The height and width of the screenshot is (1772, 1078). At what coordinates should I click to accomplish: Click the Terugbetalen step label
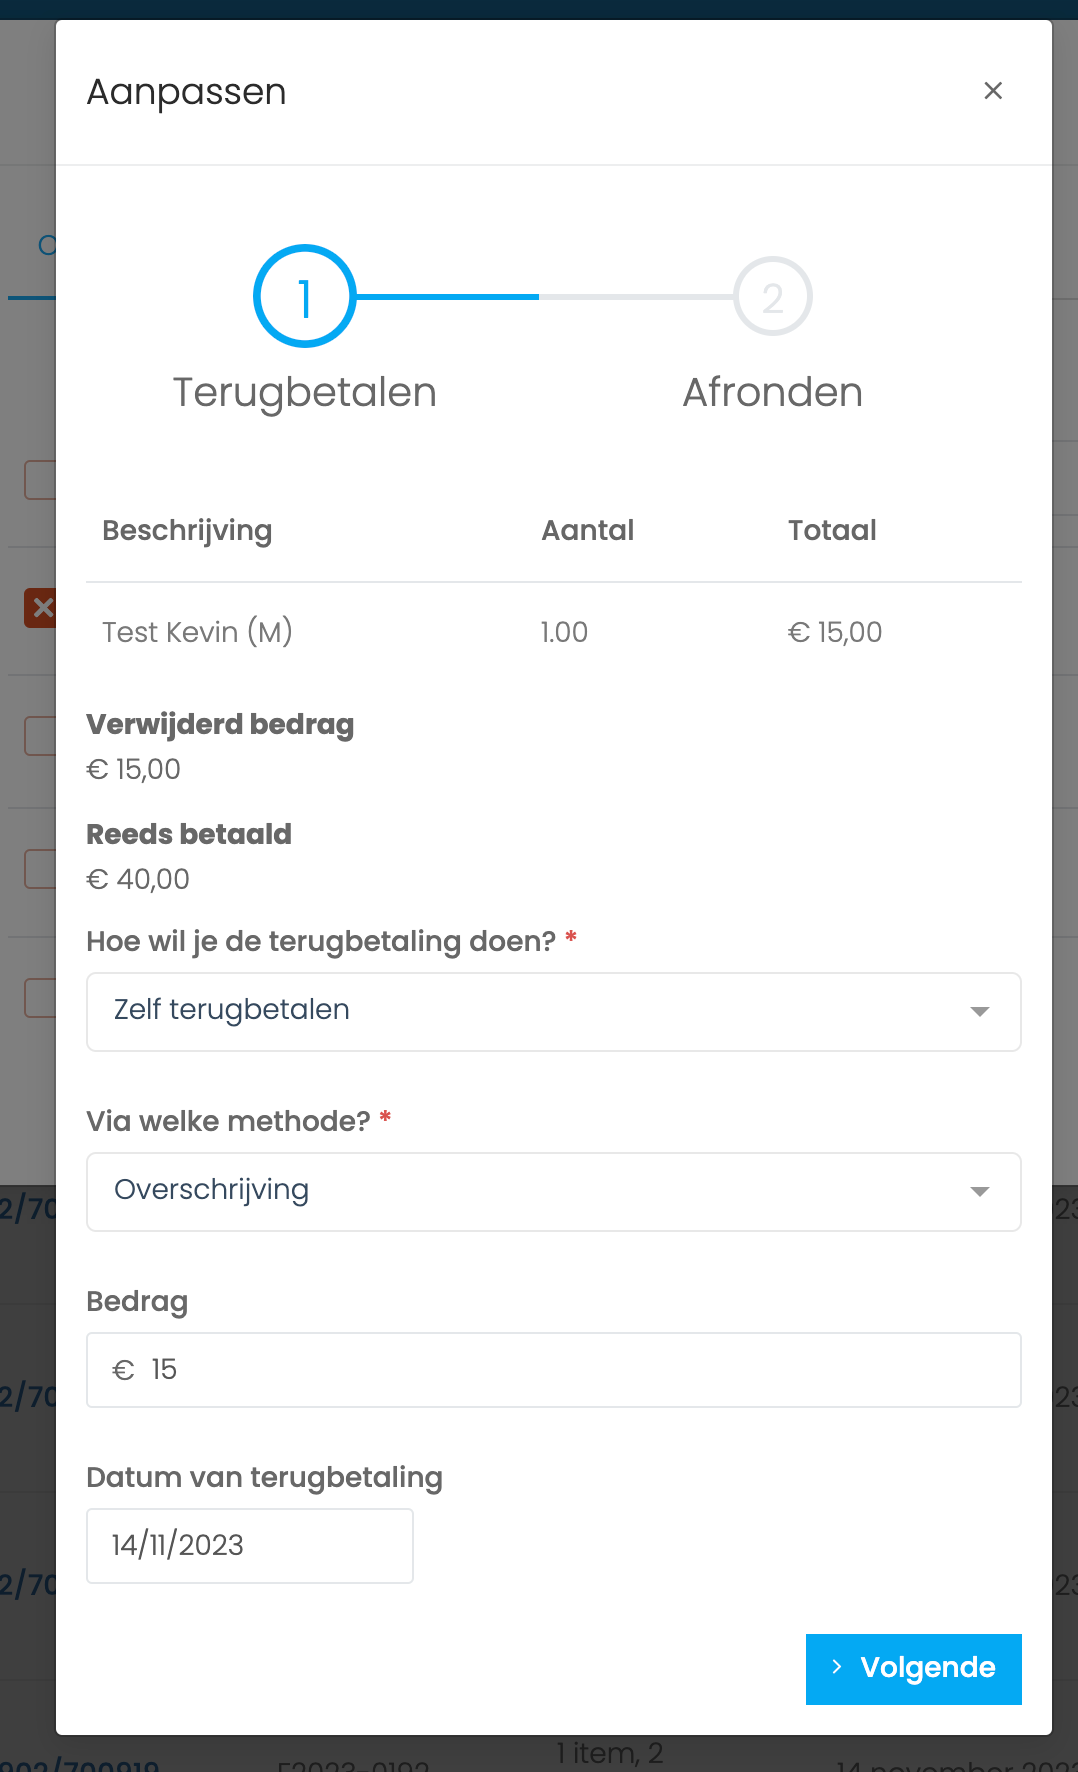point(305,392)
